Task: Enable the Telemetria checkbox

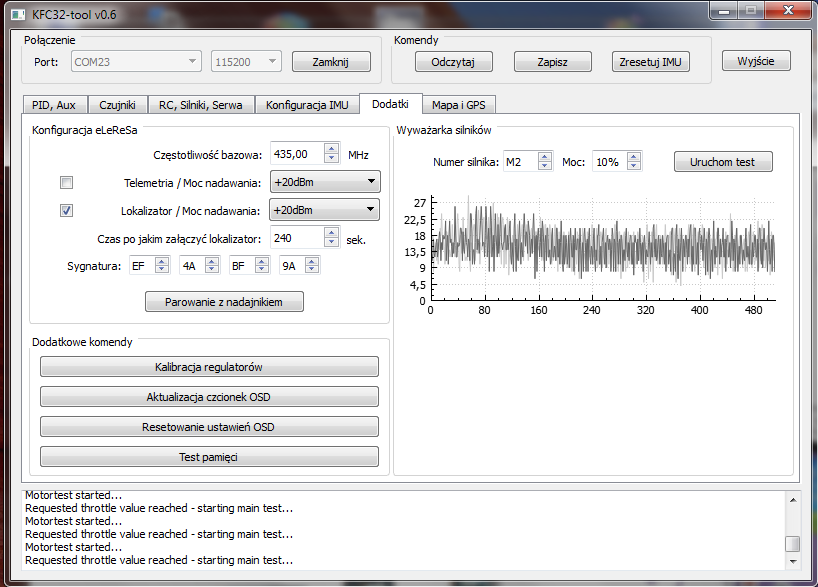Action: coord(67,182)
